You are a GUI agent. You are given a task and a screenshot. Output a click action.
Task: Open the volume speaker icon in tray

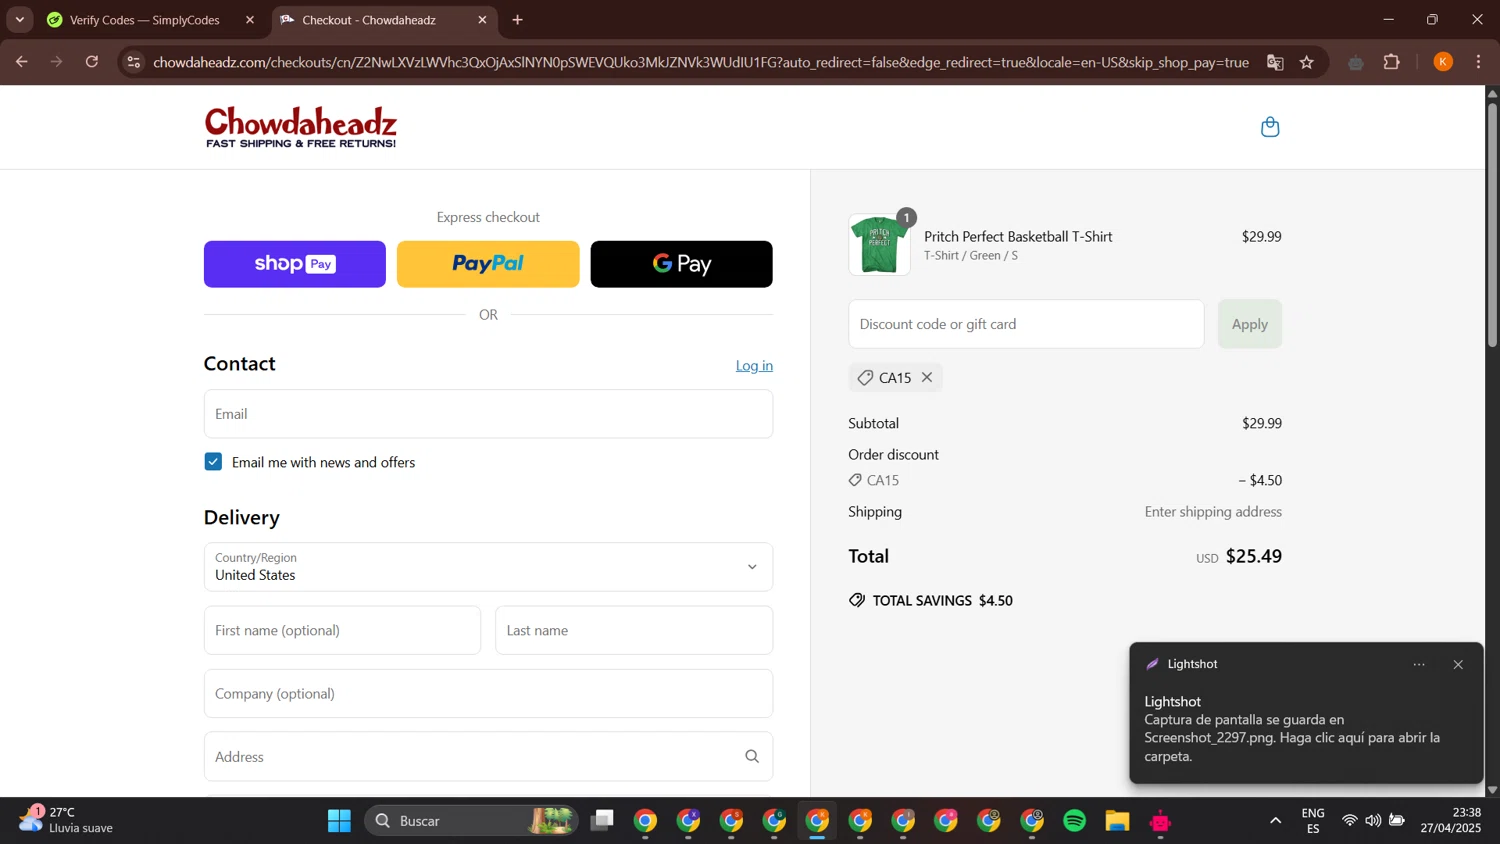coord(1373,821)
